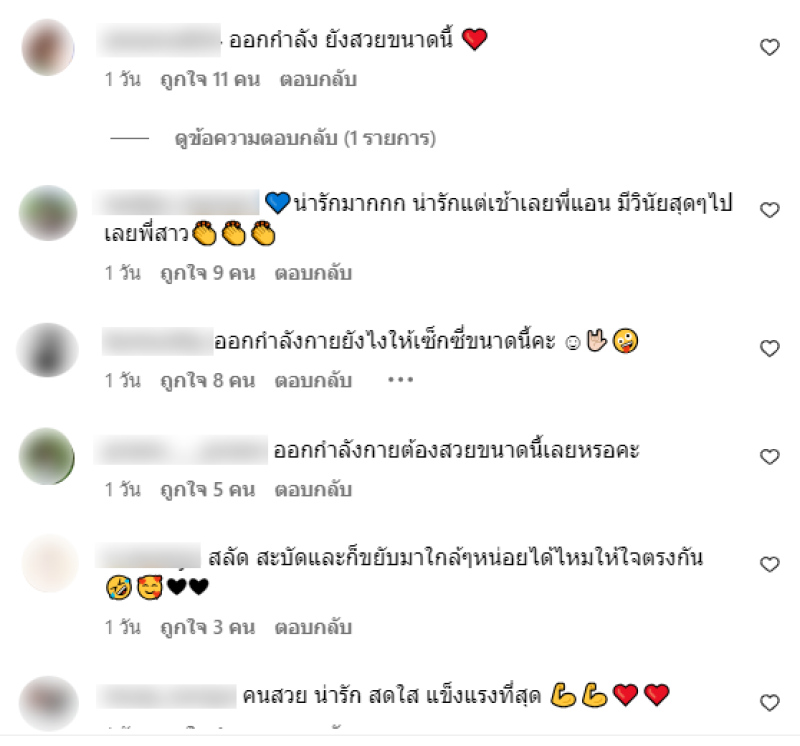Like the comment 'ออกกำลัง ยังสวยขนาดนี้'
800x746 pixels.
769,47
